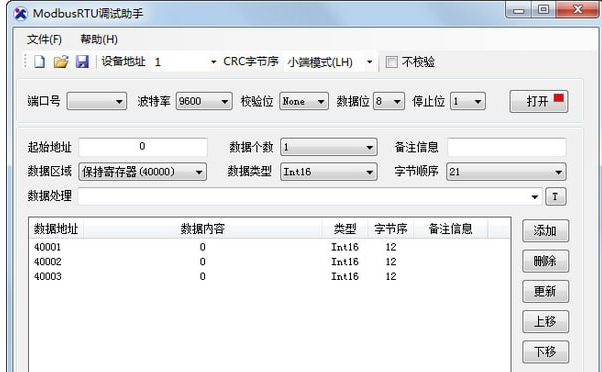Click the 起始地址 input field
The image size is (602, 372).
(143, 147)
